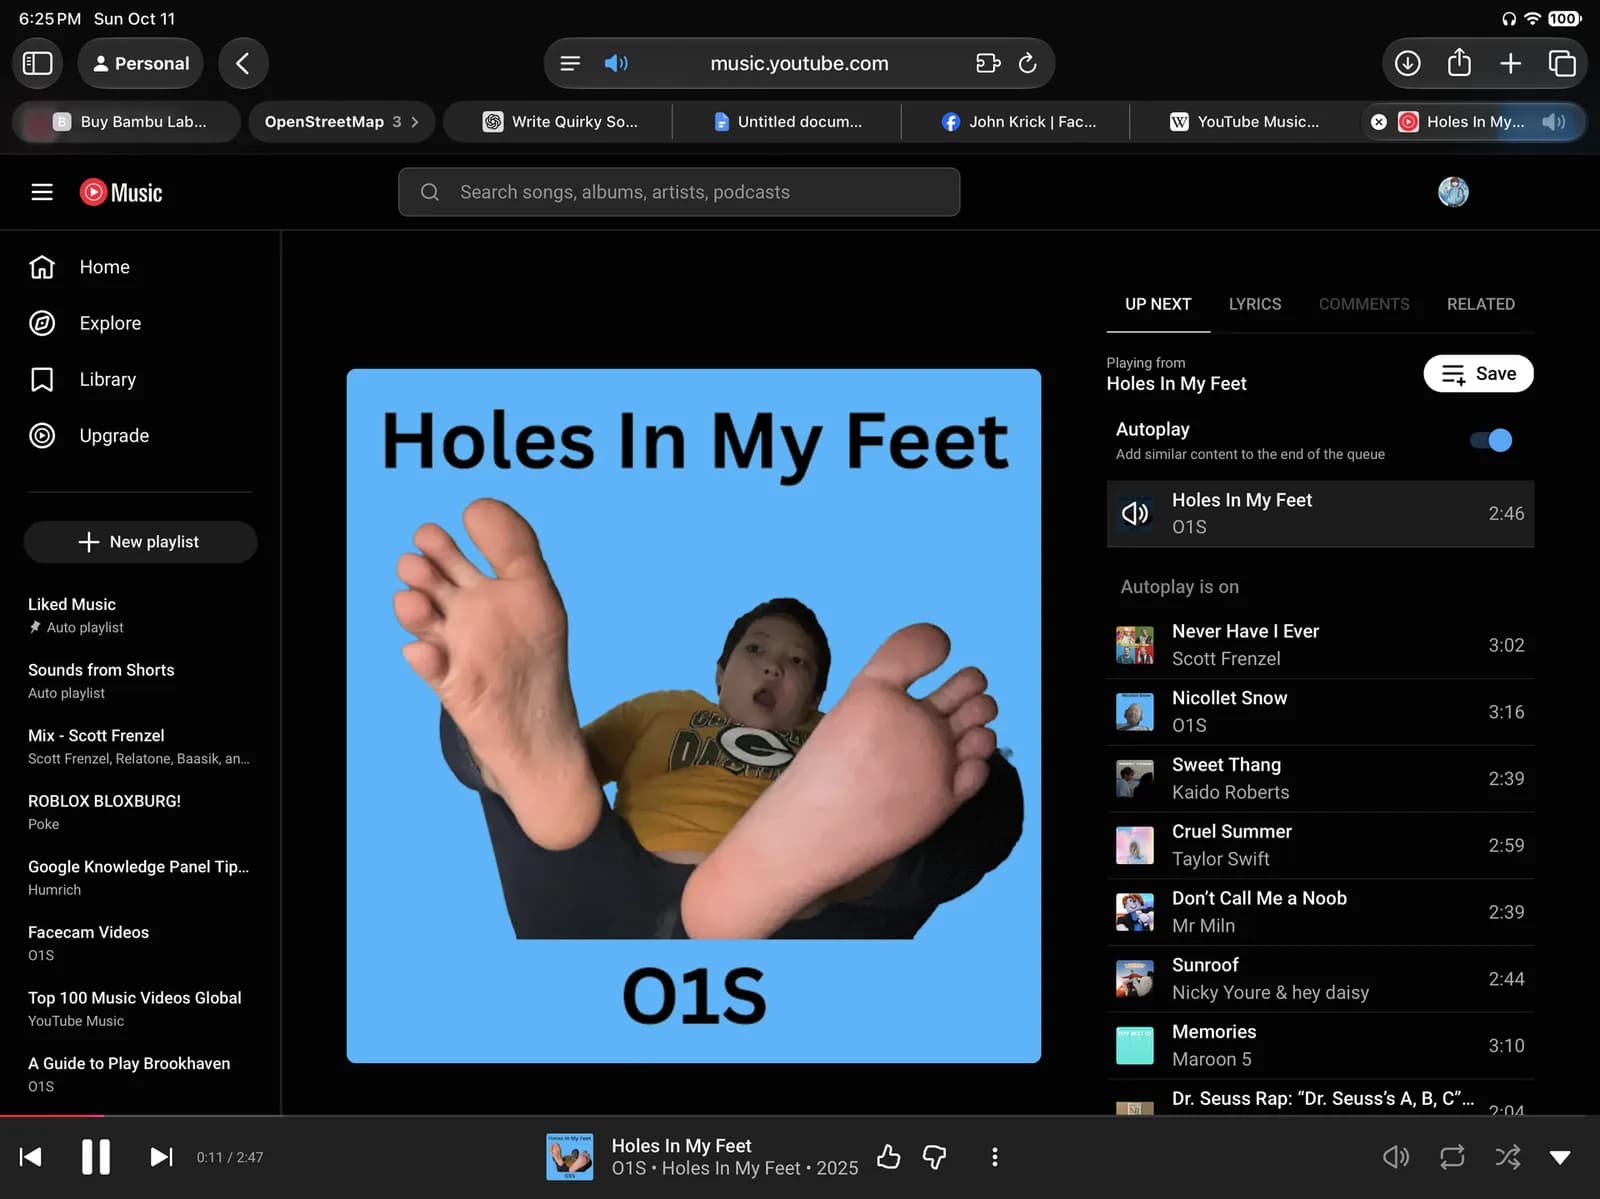Open the Upgrade option
The width and height of the screenshot is (1600, 1199).
click(140, 435)
